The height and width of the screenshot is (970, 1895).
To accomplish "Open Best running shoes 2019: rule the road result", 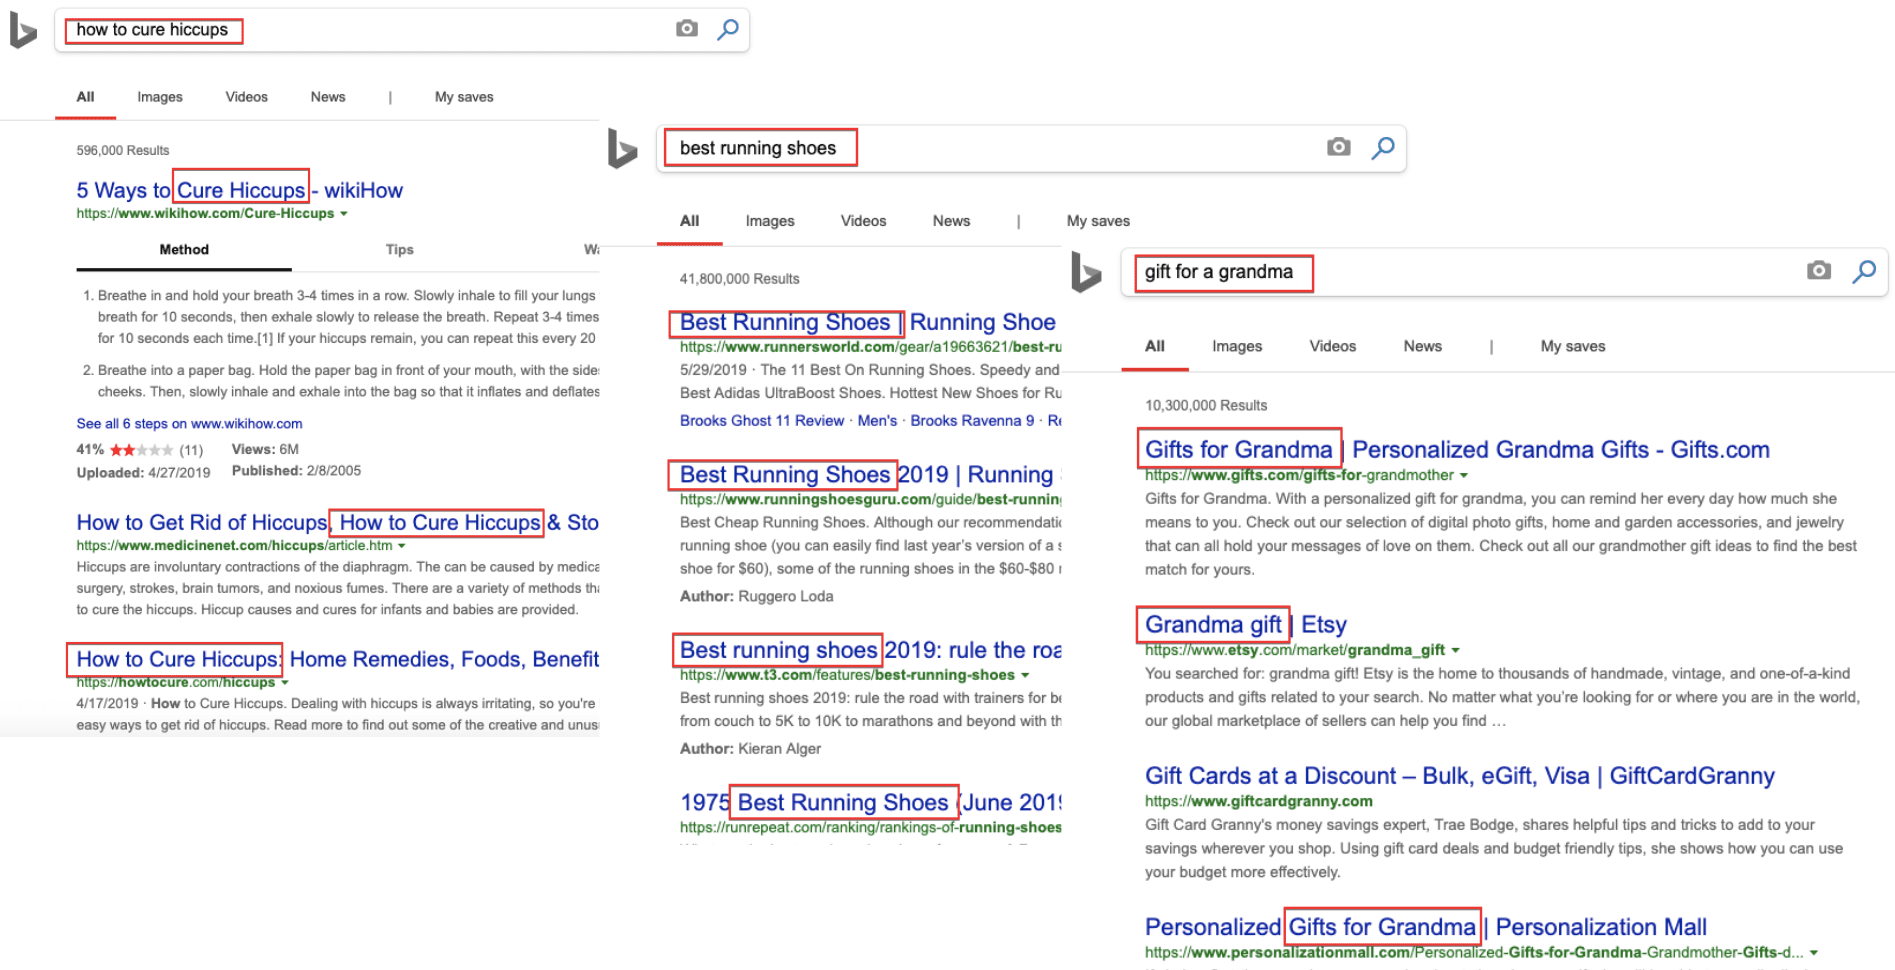I will click(870, 650).
